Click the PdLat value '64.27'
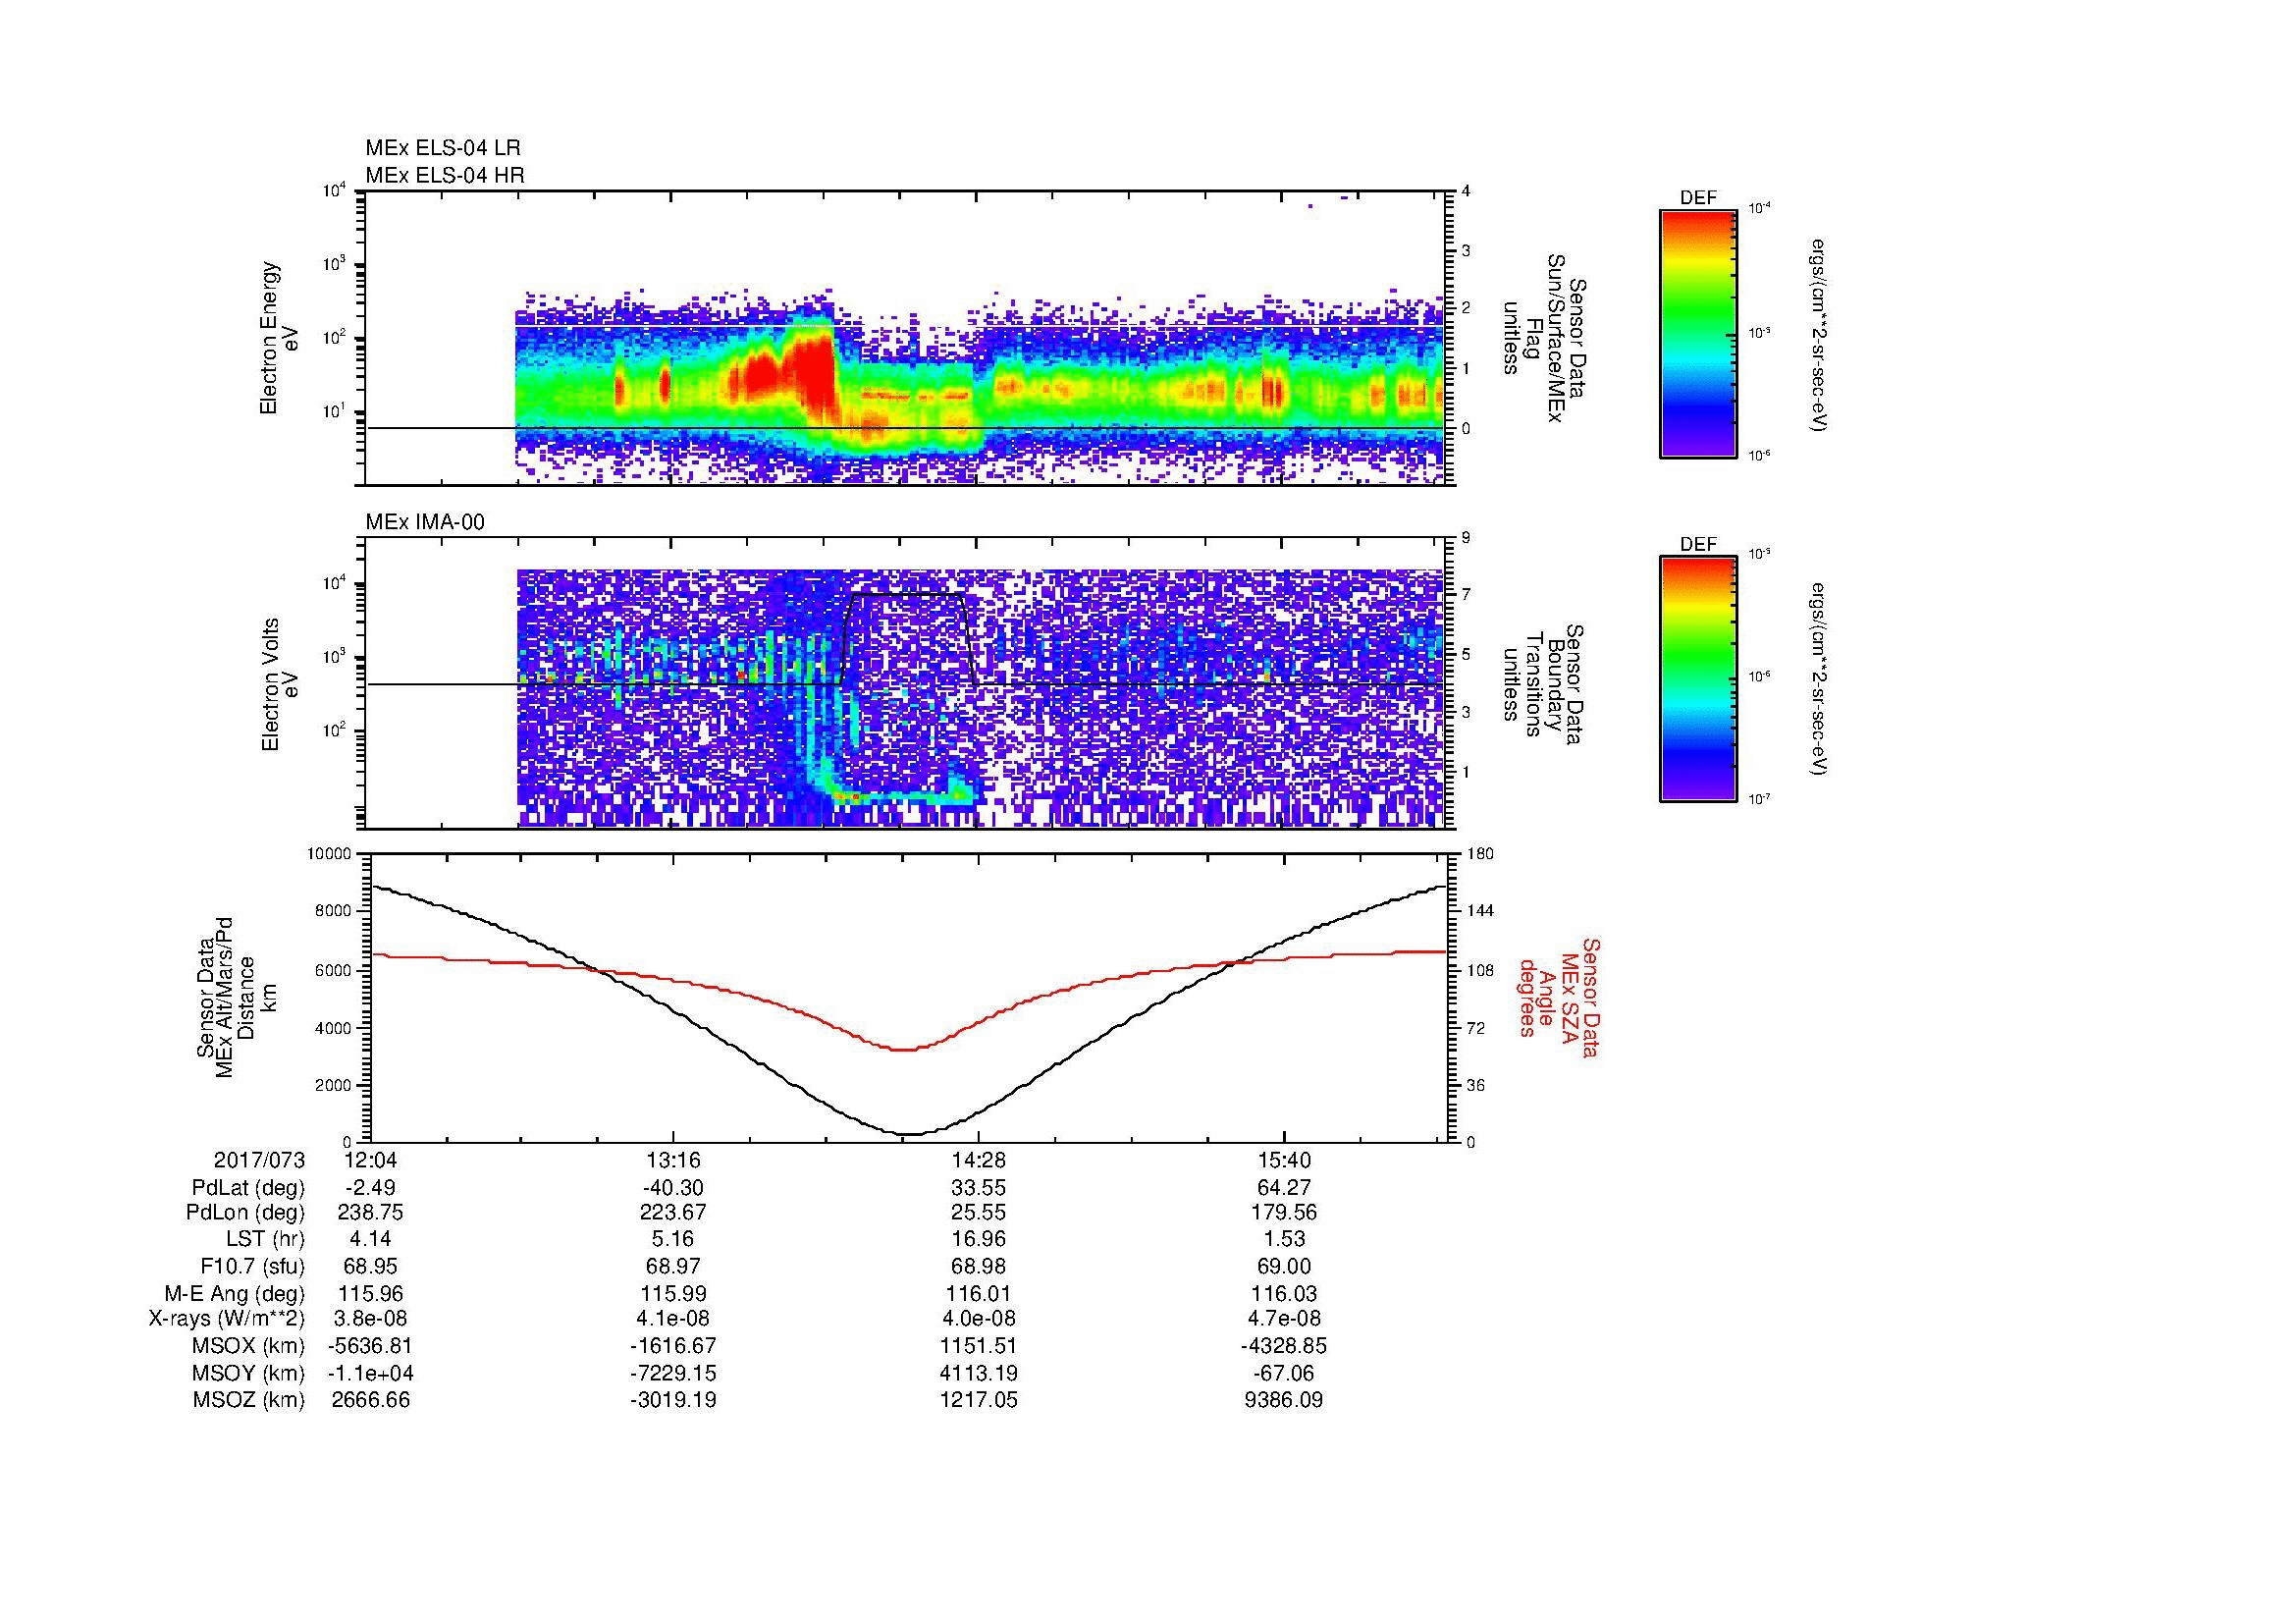 [1284, 1188]
